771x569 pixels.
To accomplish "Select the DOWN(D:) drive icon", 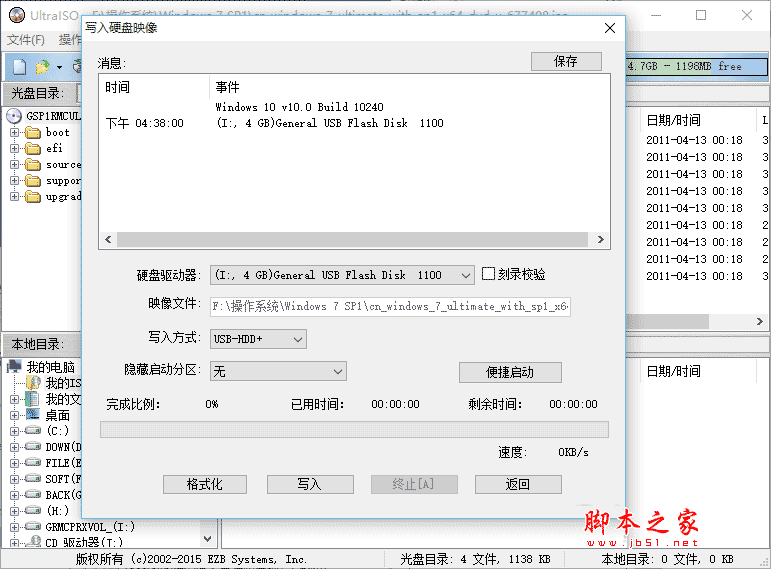I will pos(33,447).
